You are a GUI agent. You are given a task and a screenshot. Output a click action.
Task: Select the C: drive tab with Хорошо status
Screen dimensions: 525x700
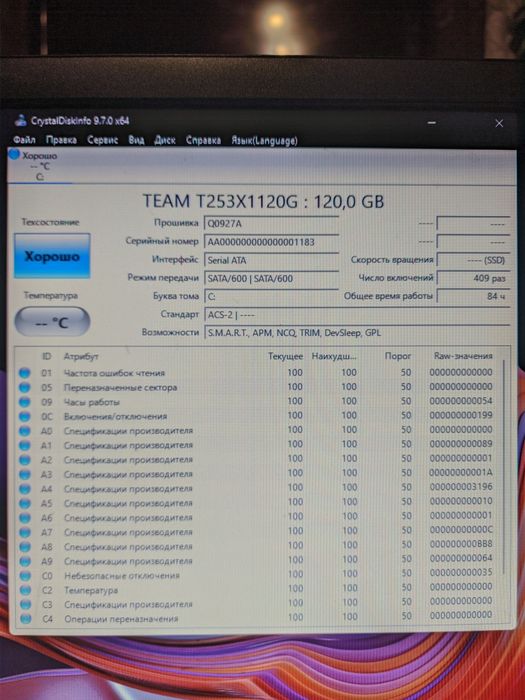click(x=39, y=166)
